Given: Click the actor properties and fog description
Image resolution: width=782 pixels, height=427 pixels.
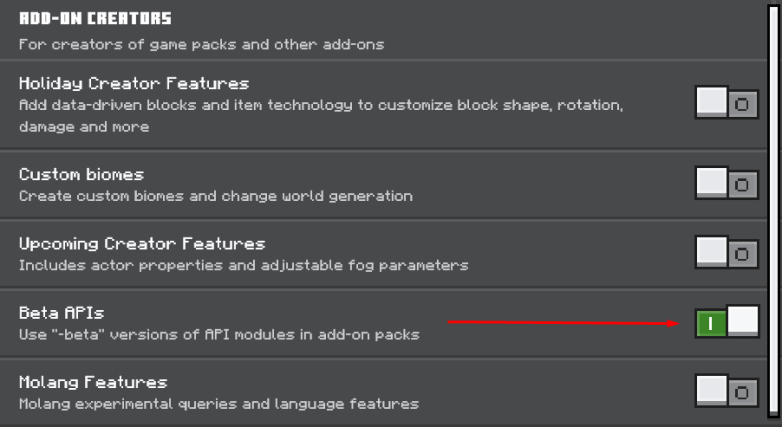Looking at the screenshot, I should point(243,265).
